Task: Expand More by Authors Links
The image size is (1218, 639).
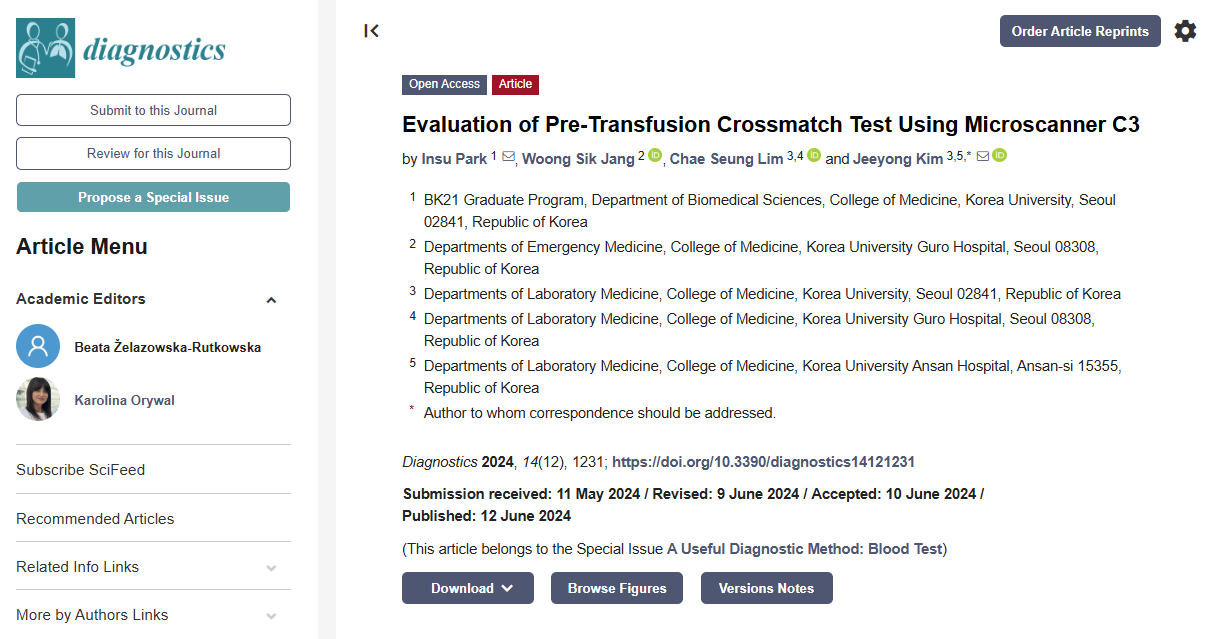Action: [x=271, y=616]
